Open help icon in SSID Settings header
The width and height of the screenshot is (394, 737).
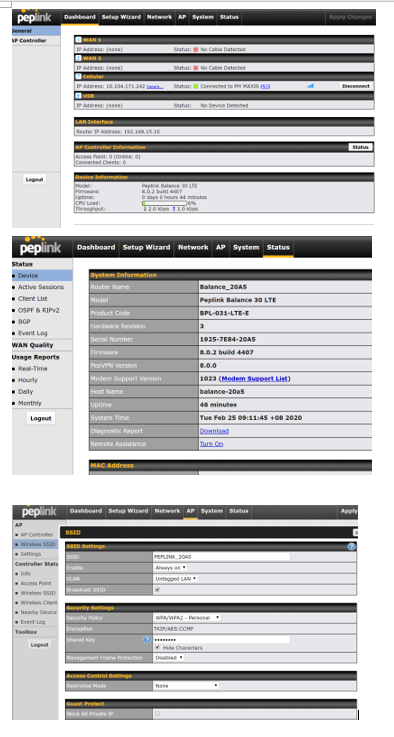point(351,547)
